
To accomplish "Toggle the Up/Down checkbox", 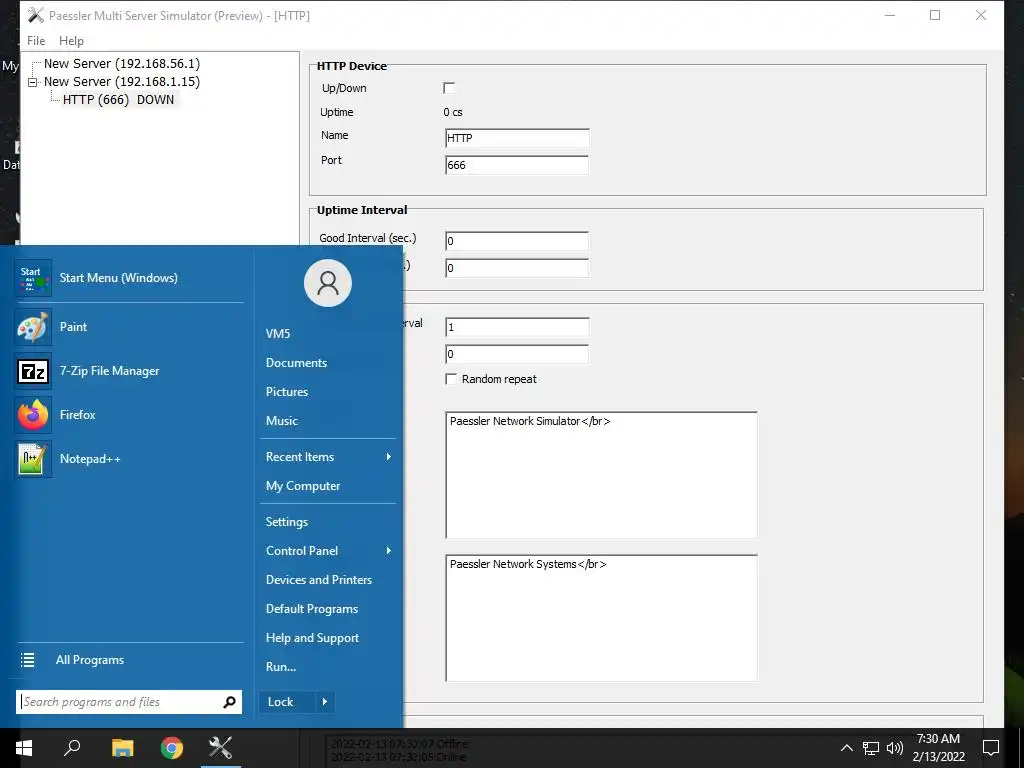I will click(x=449, y=88).
